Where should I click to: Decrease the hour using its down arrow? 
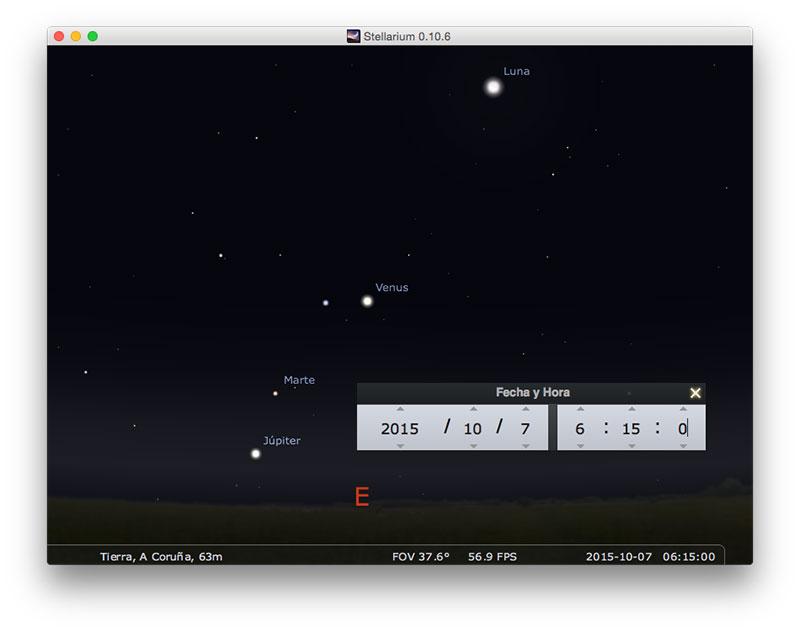(x=579, y=447)
